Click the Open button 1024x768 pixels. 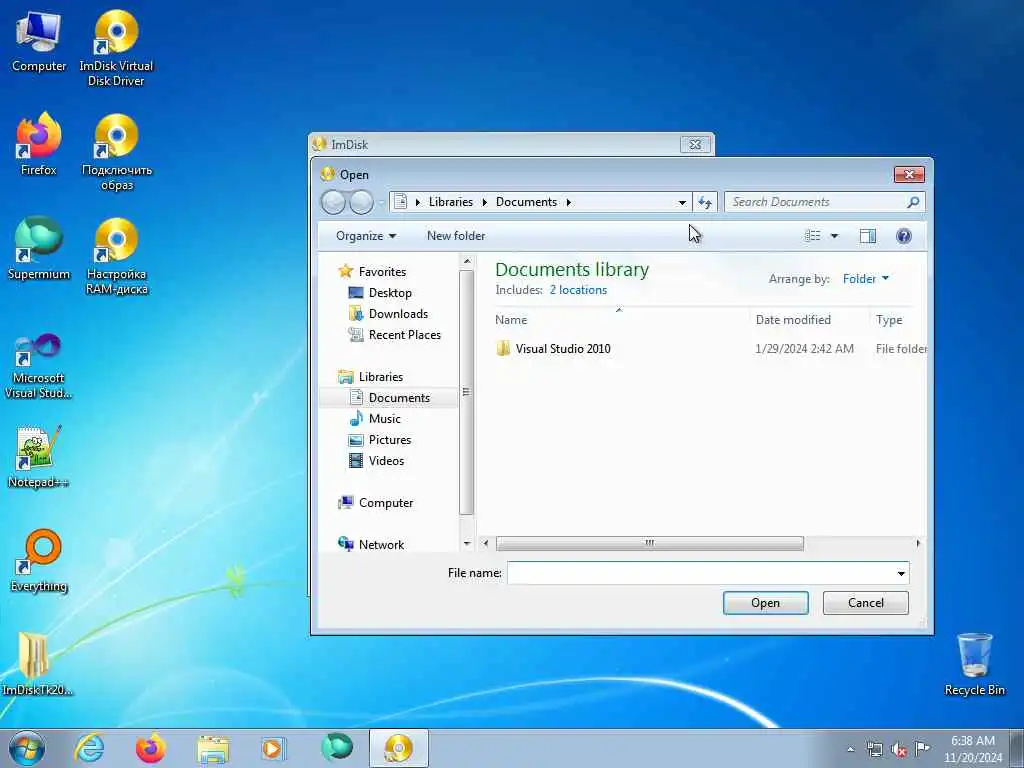click(765, 603)
